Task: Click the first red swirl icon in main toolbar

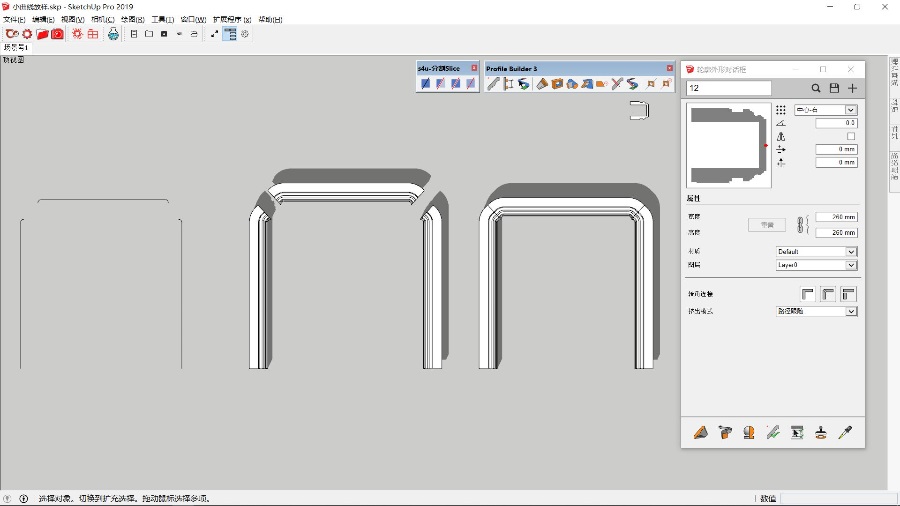Action: coord(11,34)
